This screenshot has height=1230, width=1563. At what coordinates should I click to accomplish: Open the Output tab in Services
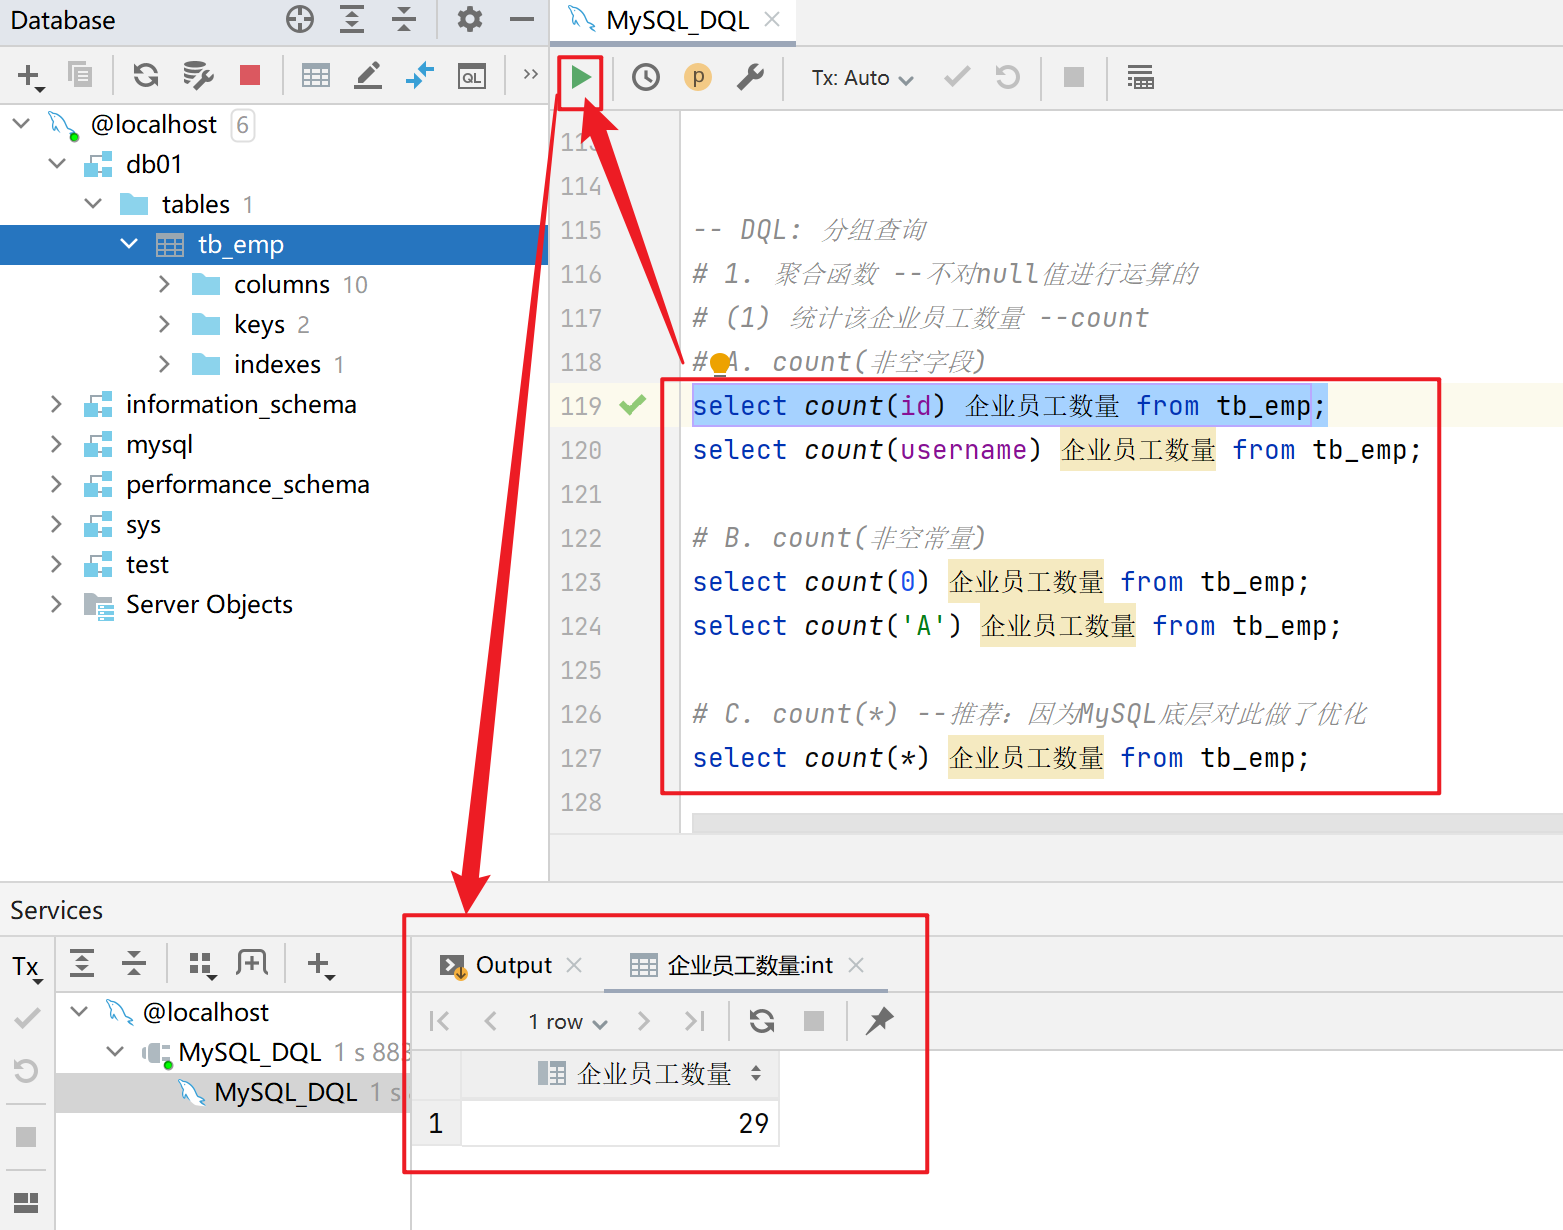(513, 965)
